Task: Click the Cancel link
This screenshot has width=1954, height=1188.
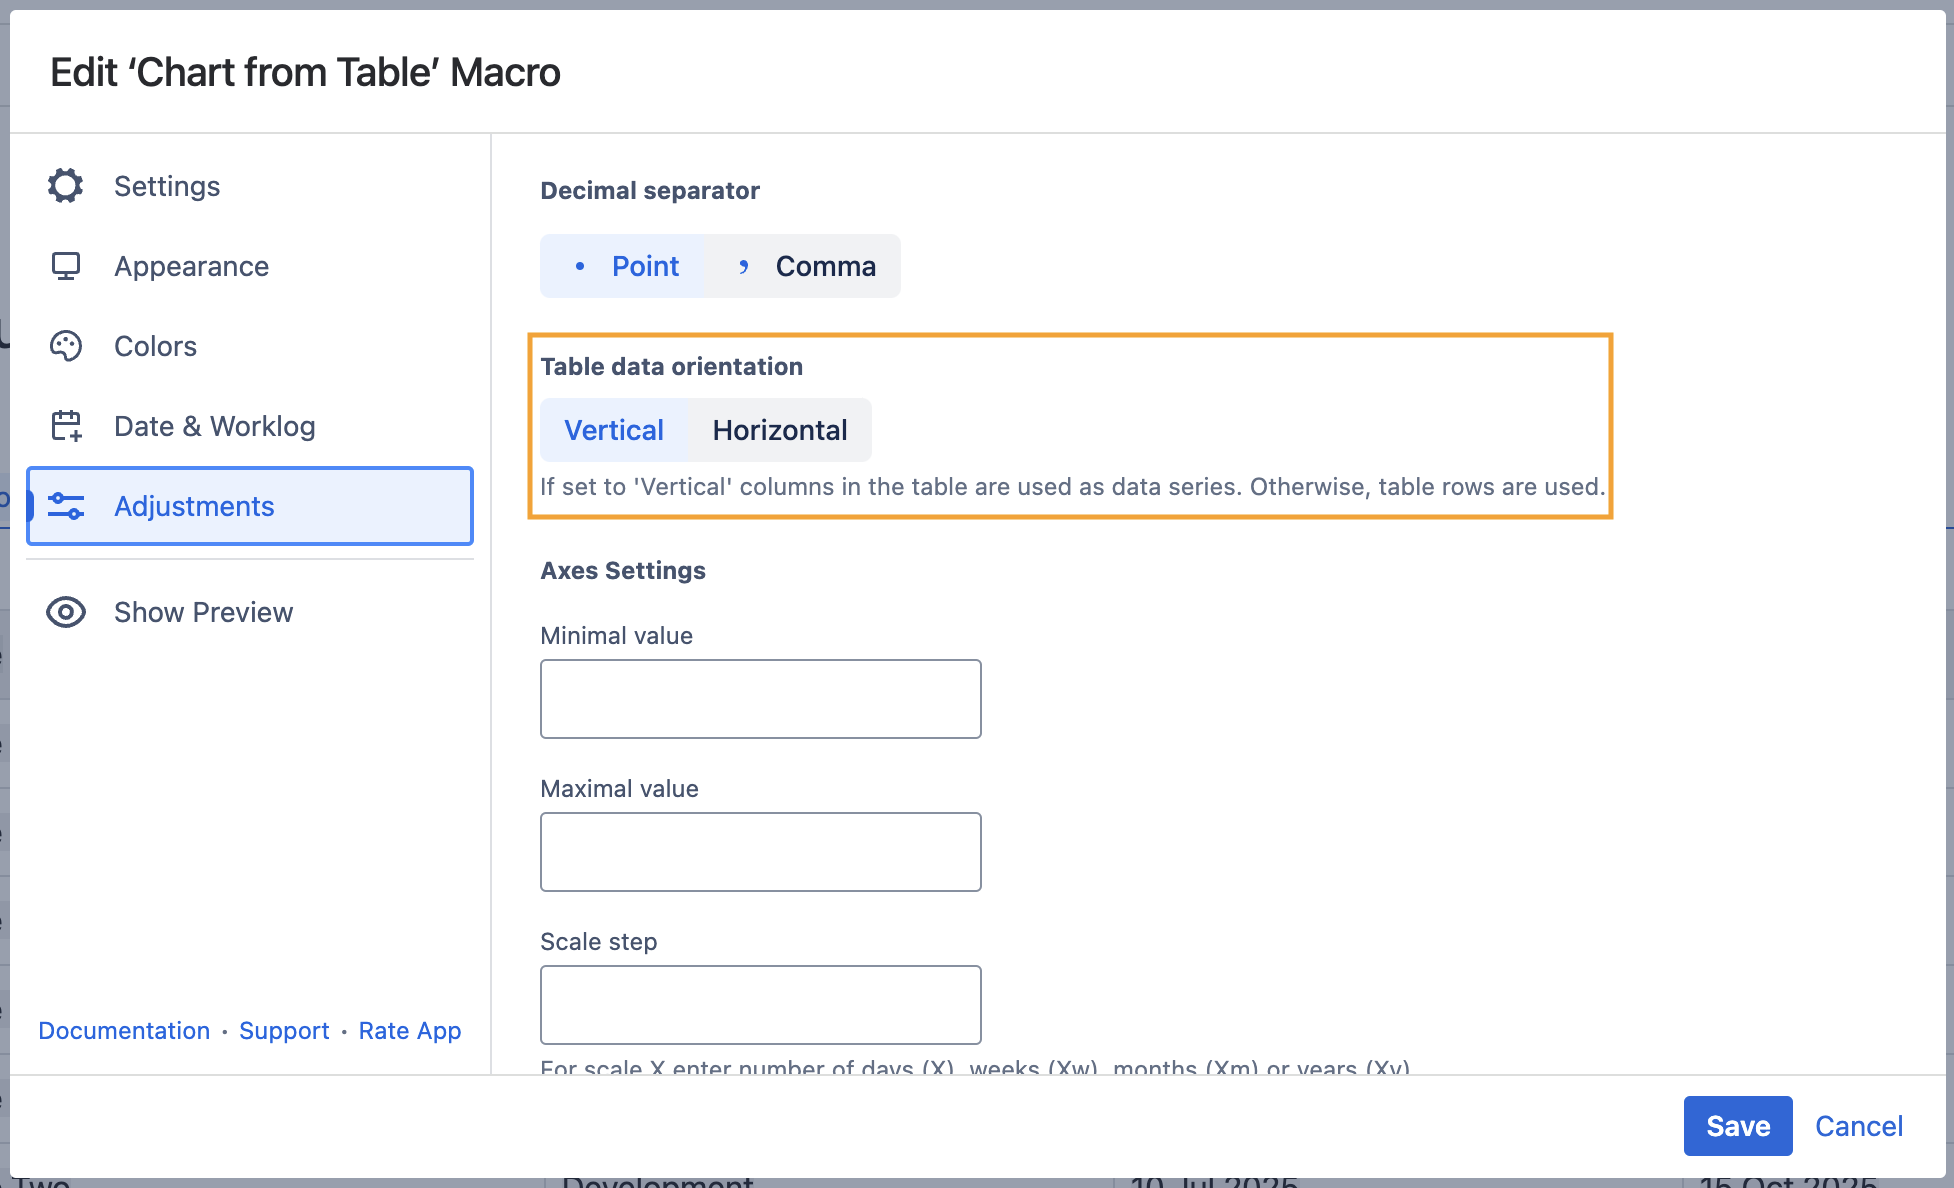Action: (1858, 1126)
